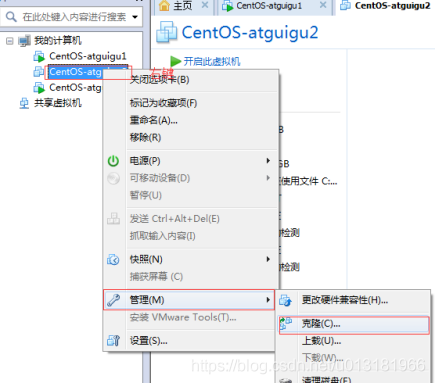Click the CentOS-atguigu1 VM icon in tree
The image size is (435, 384).
pos(39,56)
